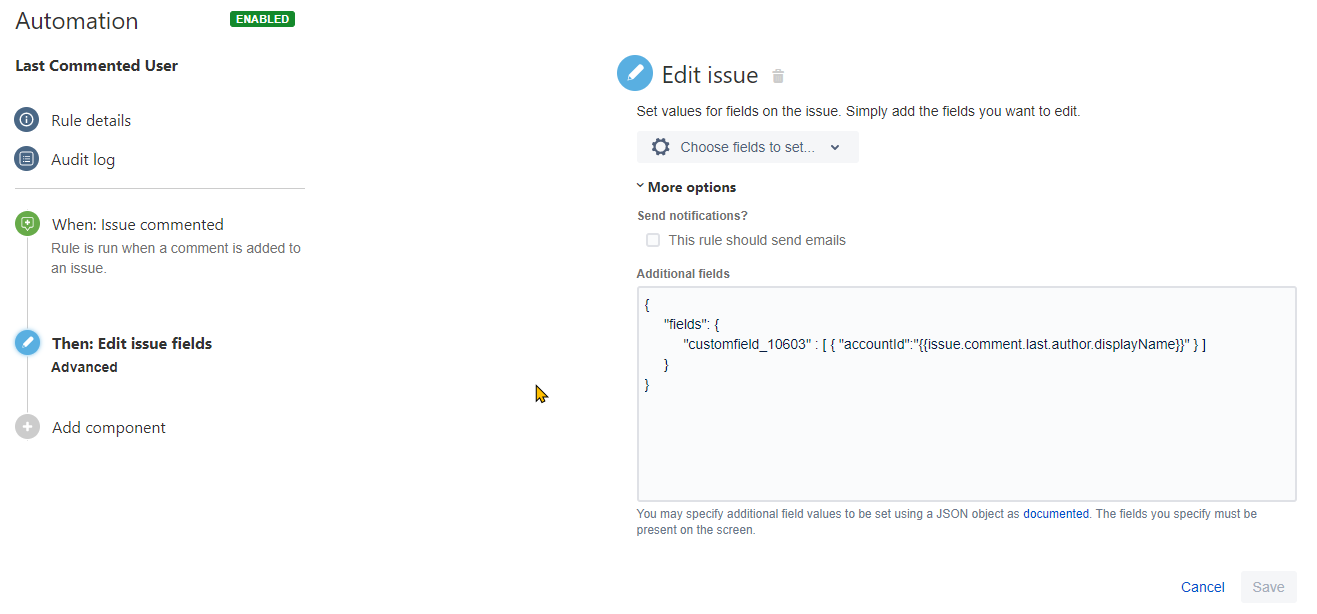Select the green Issue commented trigger icon

click(x=27, y=224)
